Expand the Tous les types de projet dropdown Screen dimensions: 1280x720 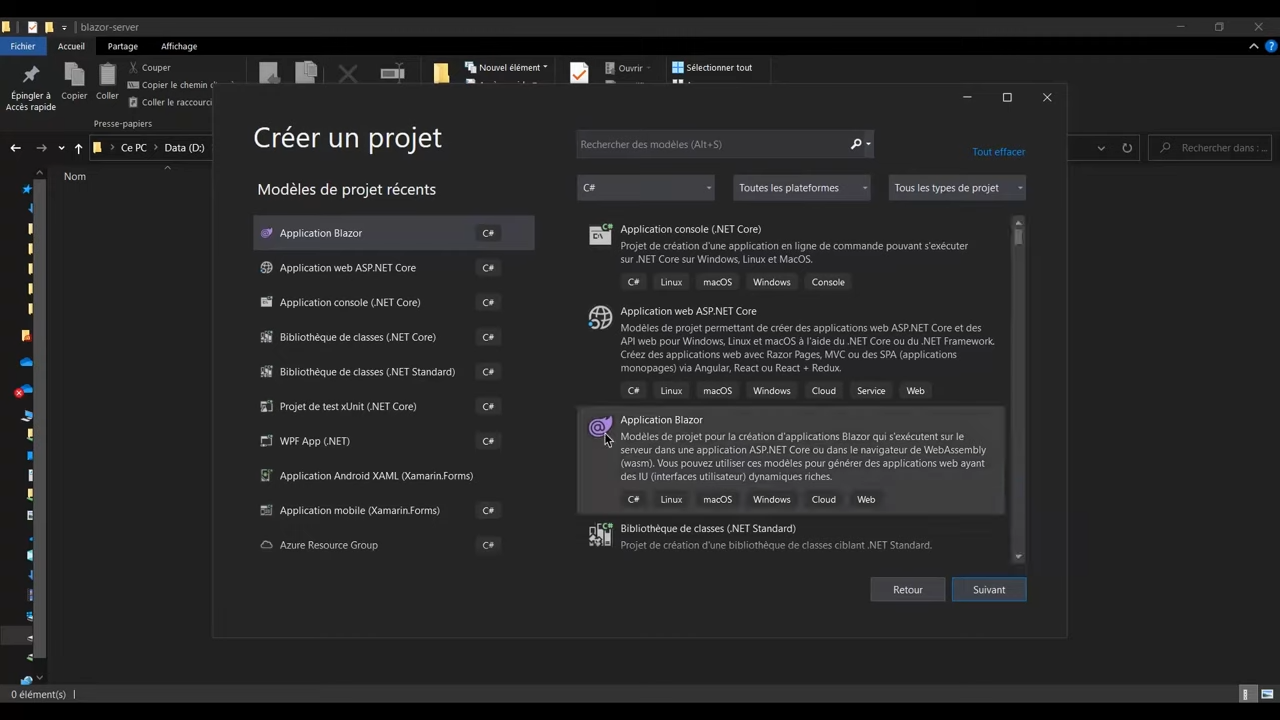click(x=955, y=187)
